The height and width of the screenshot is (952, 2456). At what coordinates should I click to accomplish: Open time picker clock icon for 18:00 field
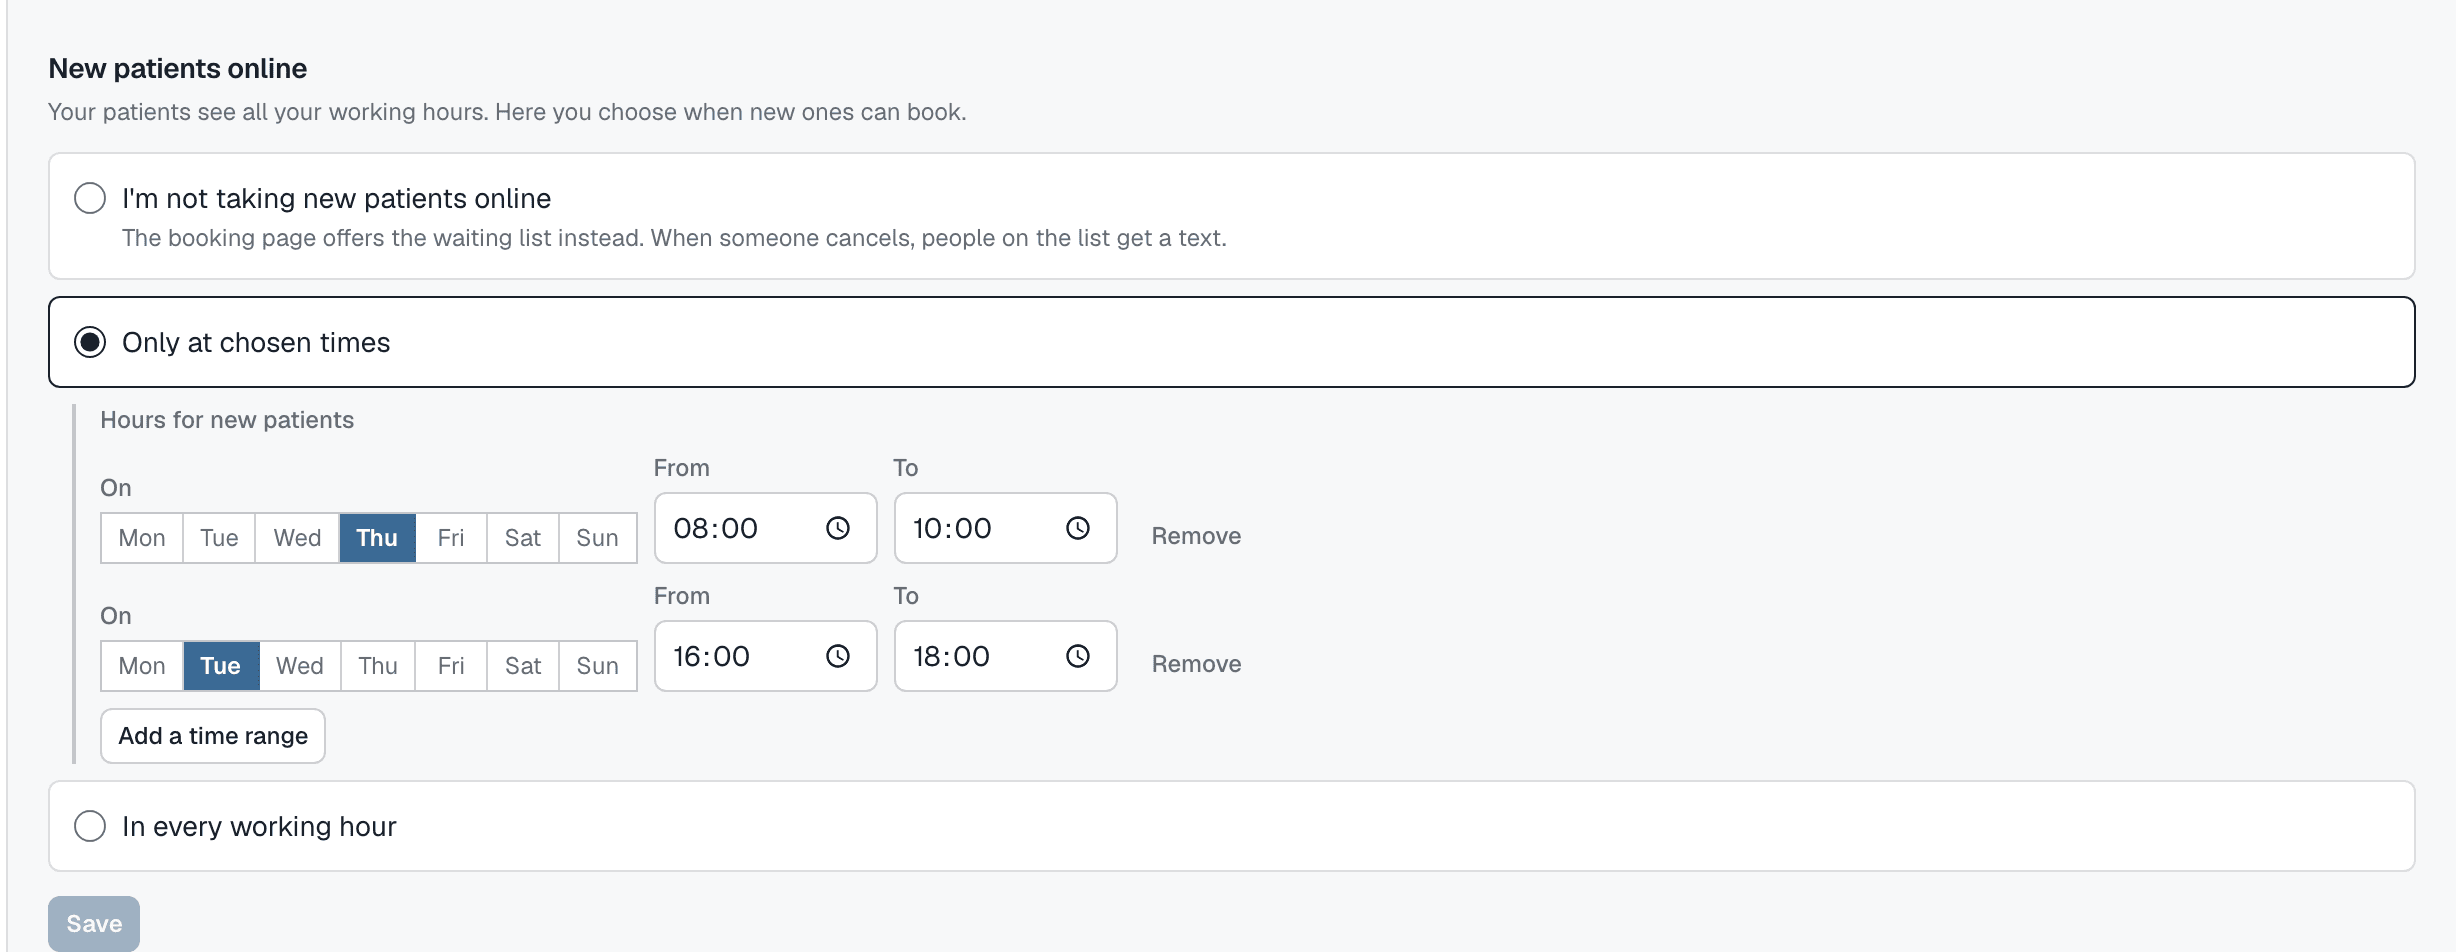click(x=1077, y=656)
